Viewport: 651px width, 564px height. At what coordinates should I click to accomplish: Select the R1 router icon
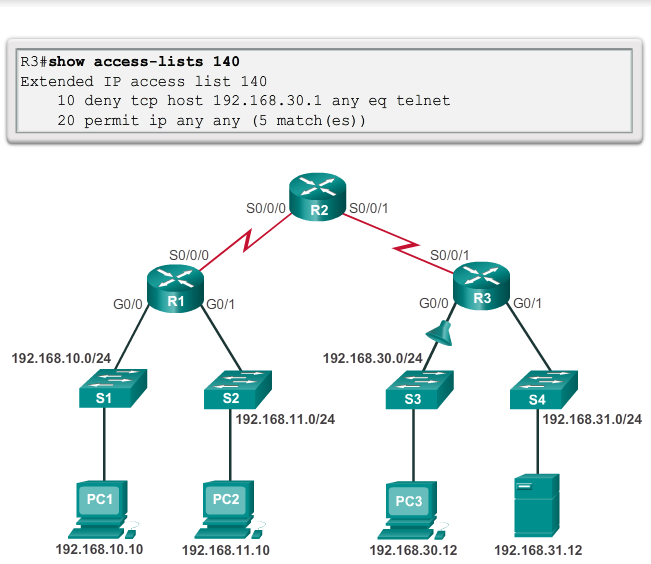(x=176, y=290)
